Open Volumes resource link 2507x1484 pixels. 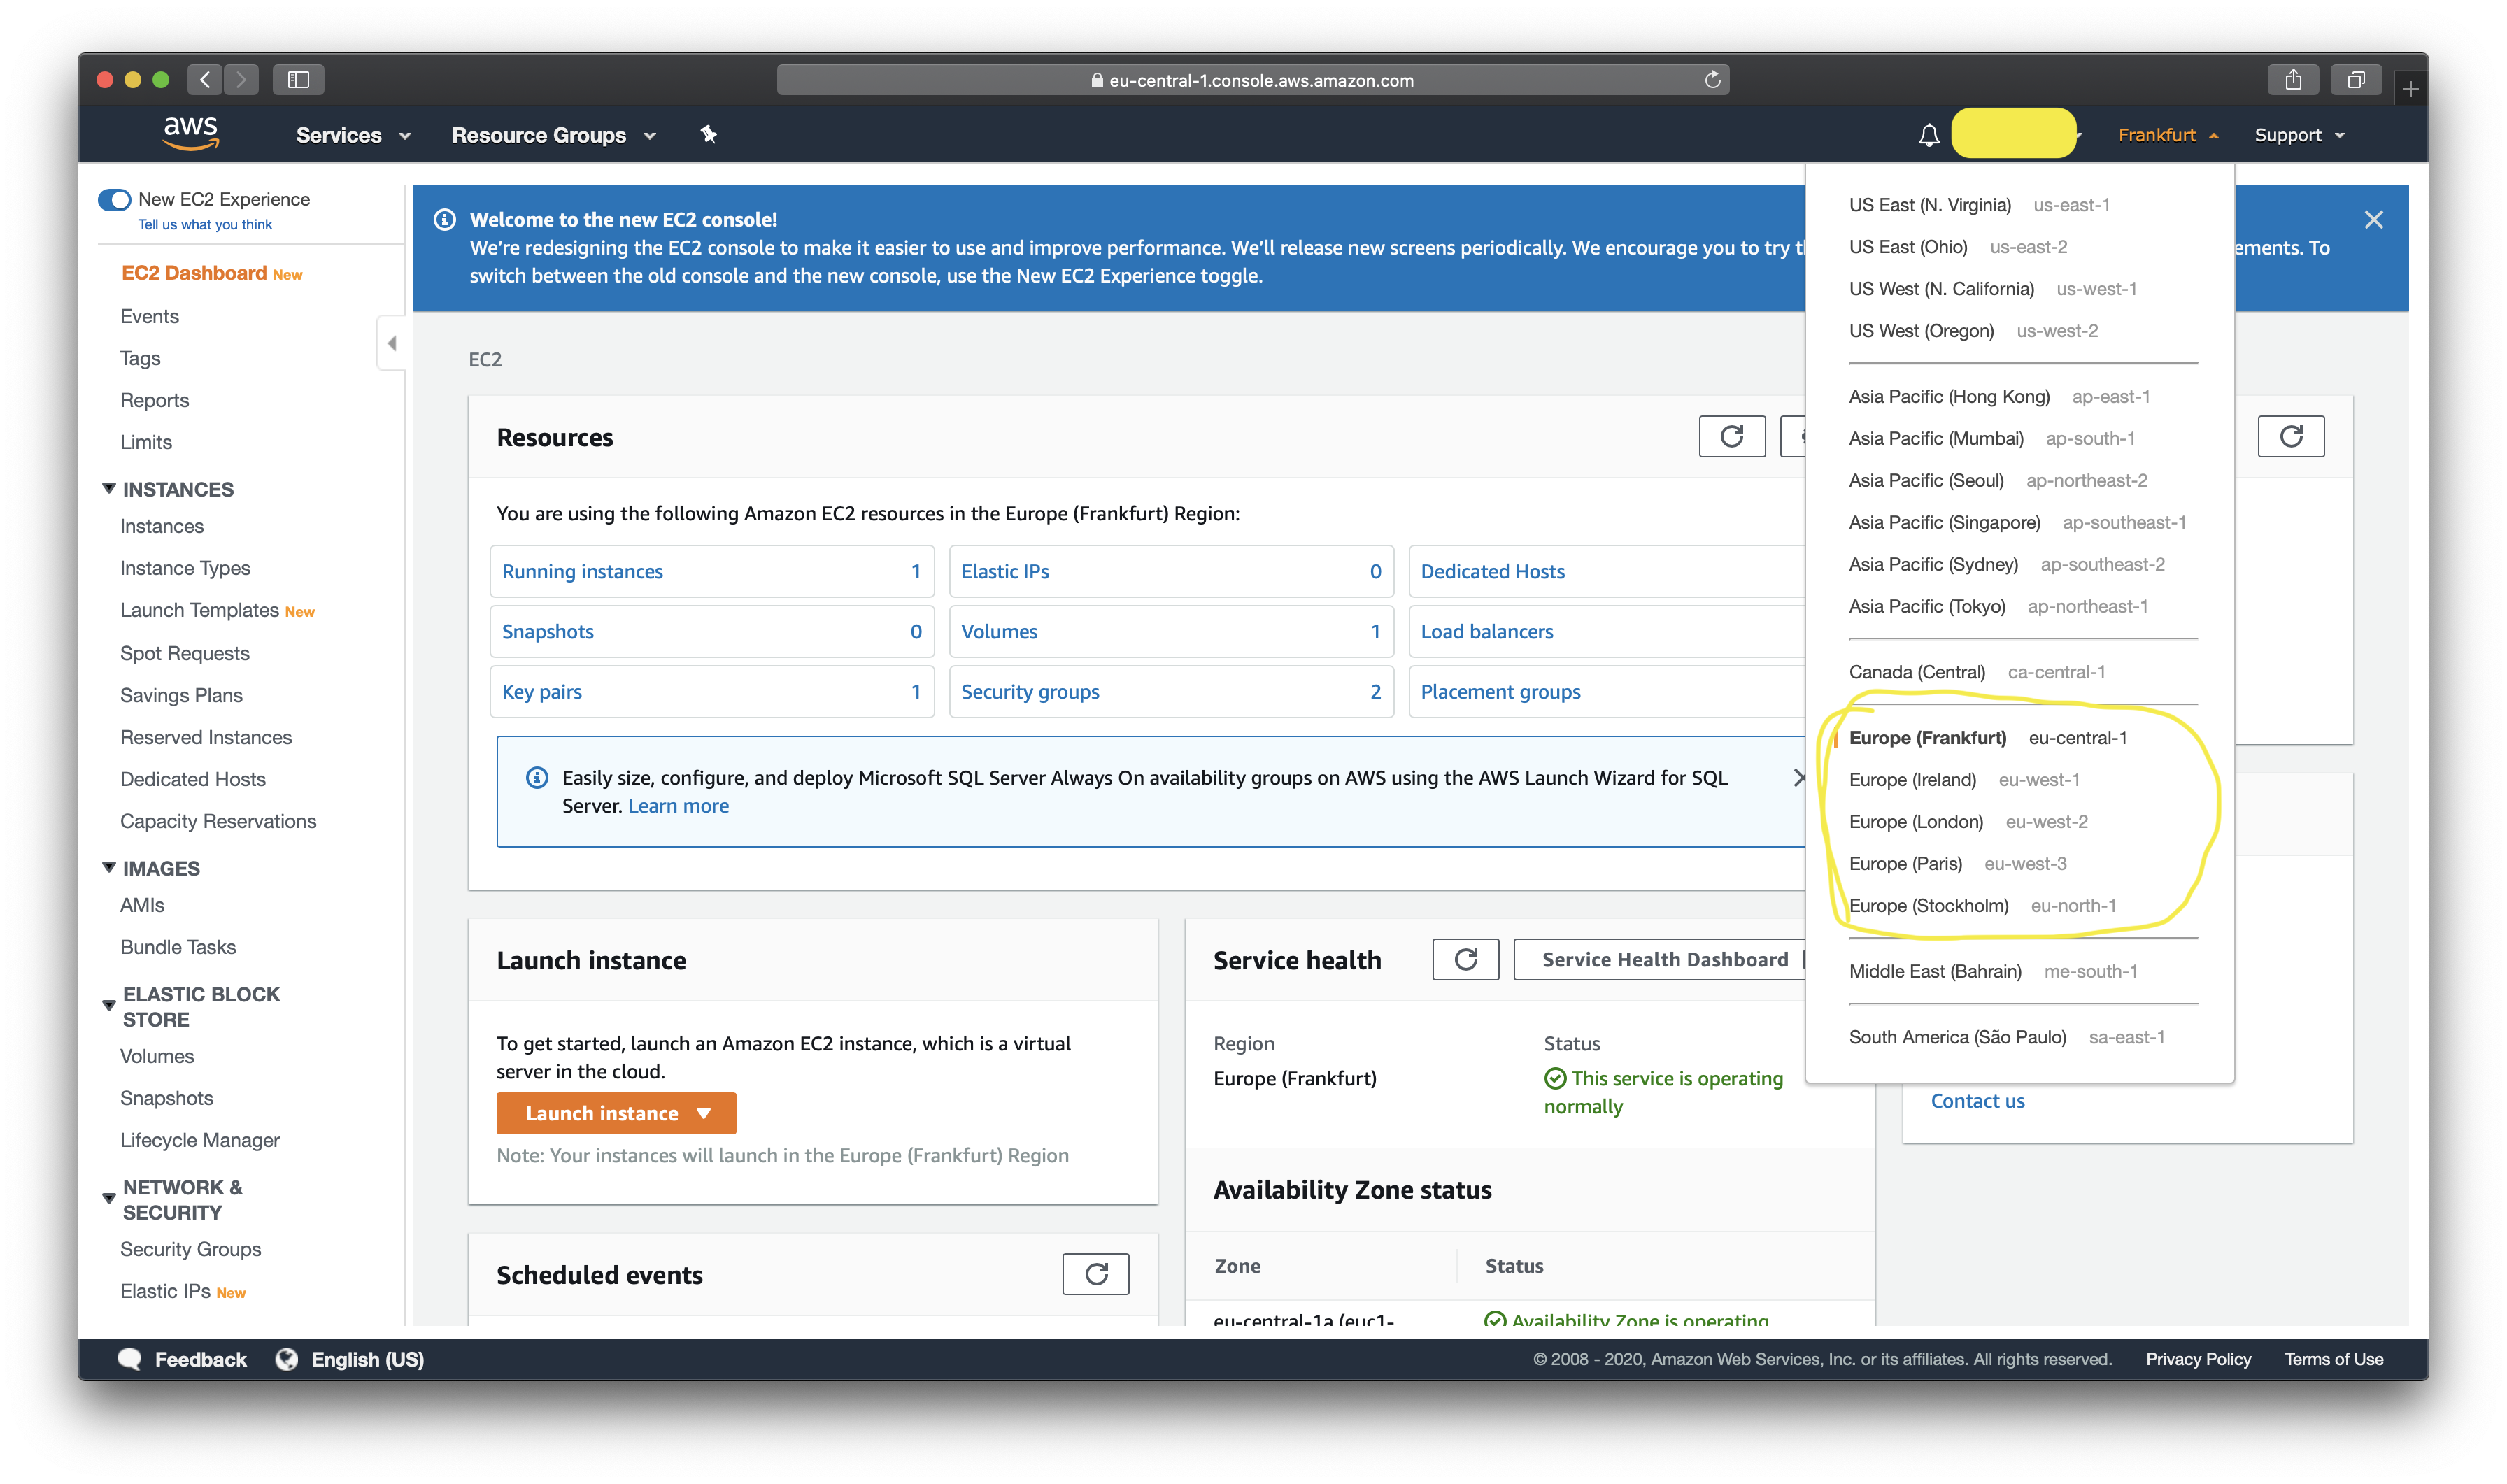(x=1170, y=631)
